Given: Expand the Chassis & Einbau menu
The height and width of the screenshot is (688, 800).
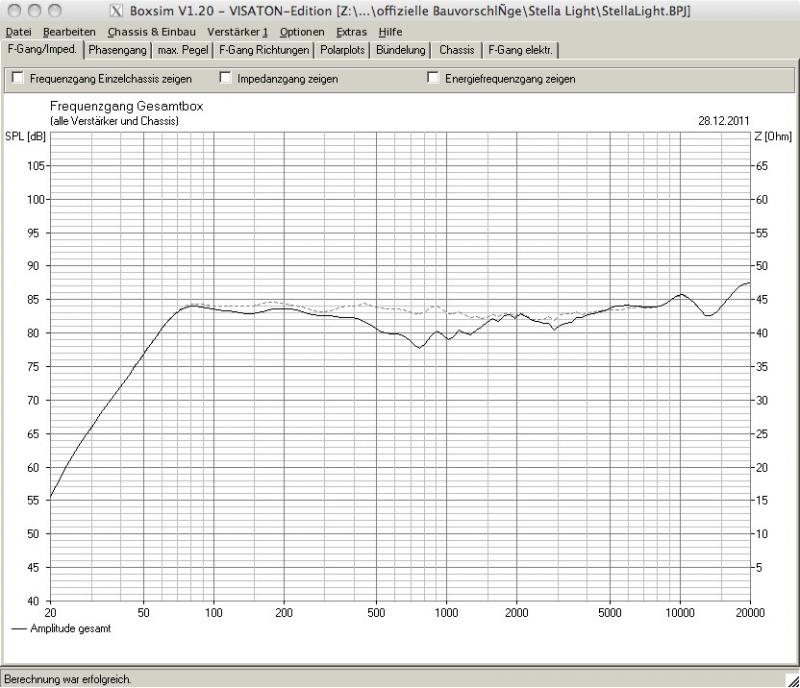Looking at the screenshot, I should (151, 32).
